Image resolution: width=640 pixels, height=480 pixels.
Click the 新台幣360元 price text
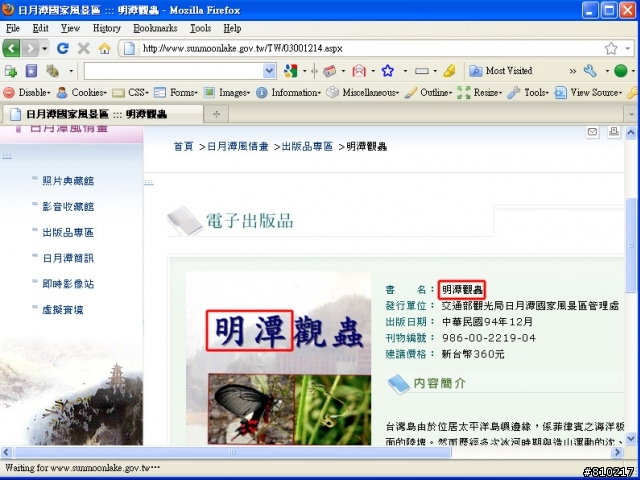(473, 354)
